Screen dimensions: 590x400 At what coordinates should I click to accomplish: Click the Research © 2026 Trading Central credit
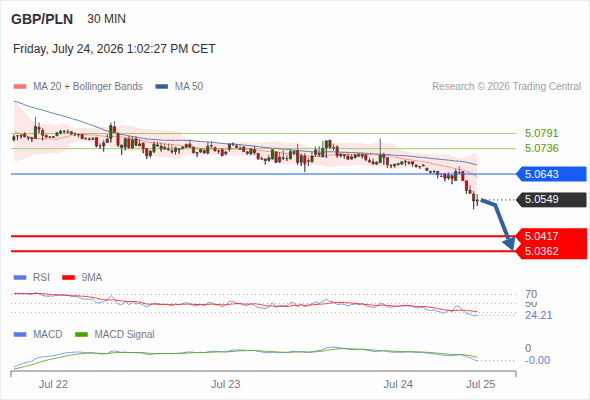(x=506, y=87)
